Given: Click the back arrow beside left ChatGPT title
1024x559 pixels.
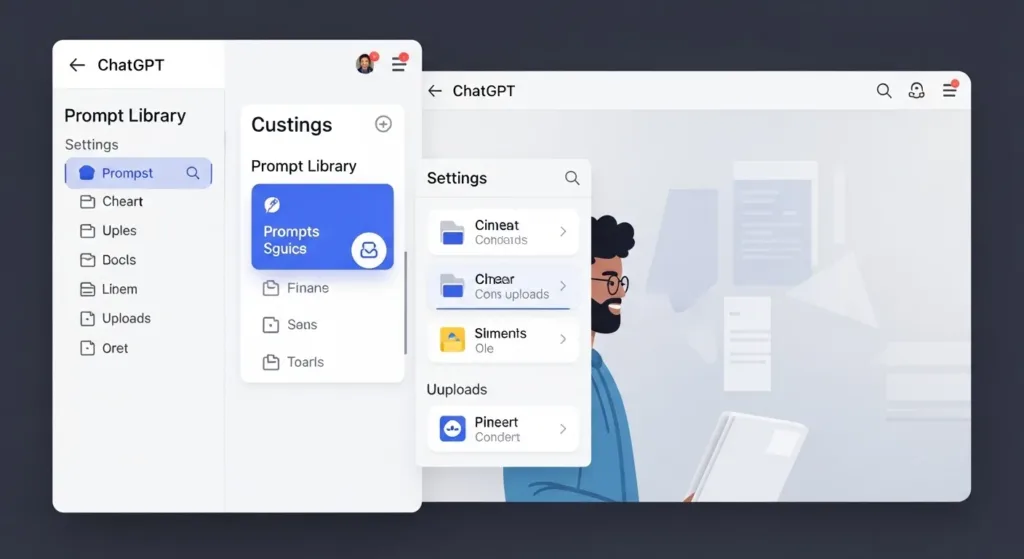Looking at the screenshot, I should 77,65.
